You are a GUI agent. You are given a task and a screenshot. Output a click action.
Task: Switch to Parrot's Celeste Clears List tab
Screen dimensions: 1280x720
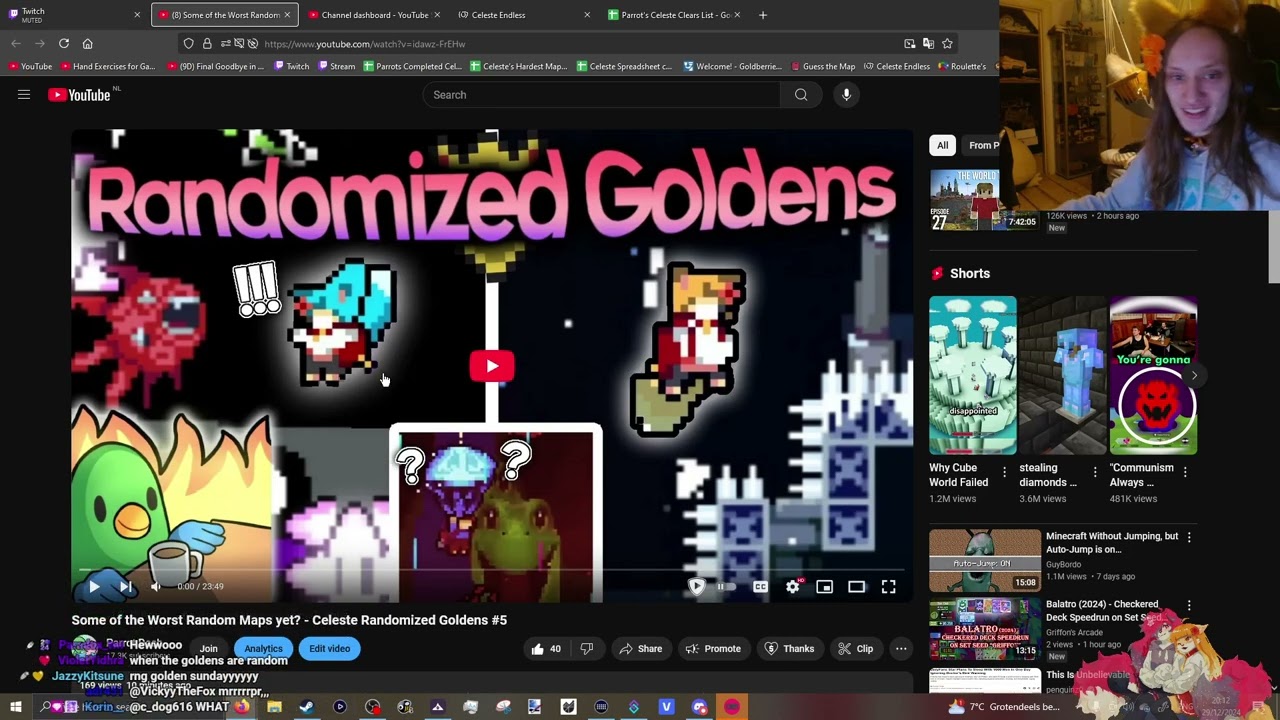(674, 15)
